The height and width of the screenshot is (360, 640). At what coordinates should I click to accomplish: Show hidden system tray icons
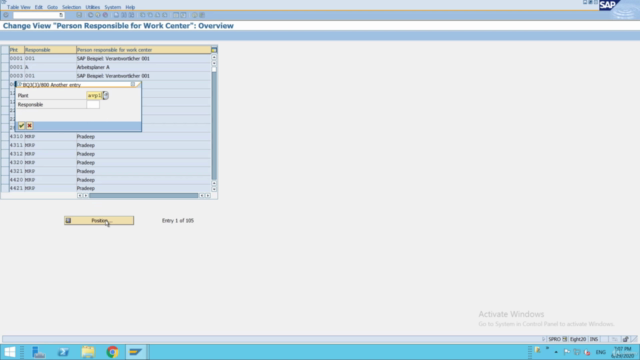[x=556, y=352]
